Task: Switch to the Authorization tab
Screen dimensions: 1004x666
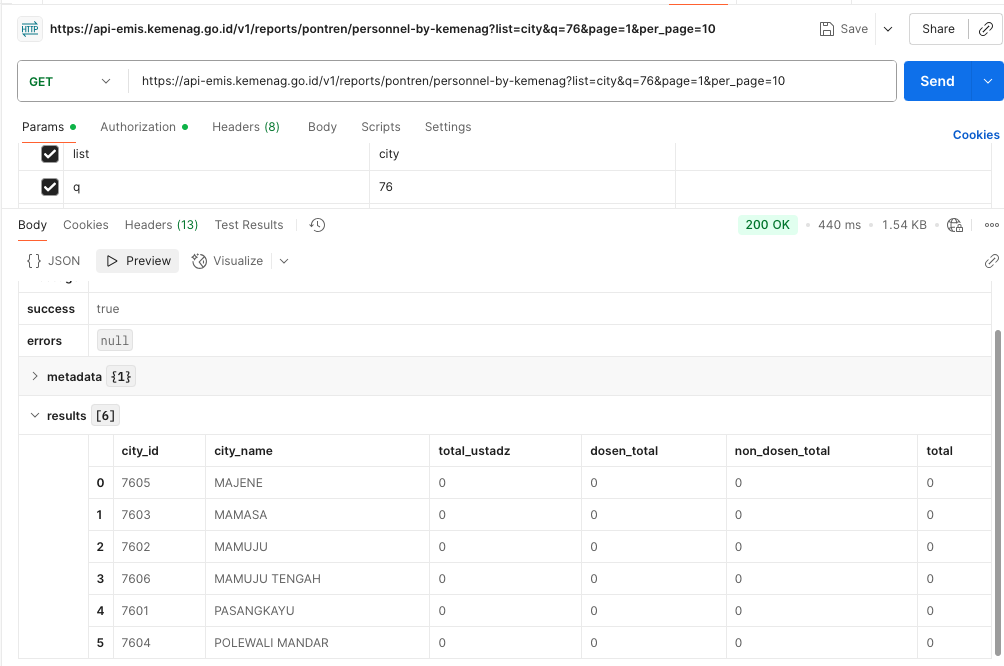Action: tap(138, 127)
